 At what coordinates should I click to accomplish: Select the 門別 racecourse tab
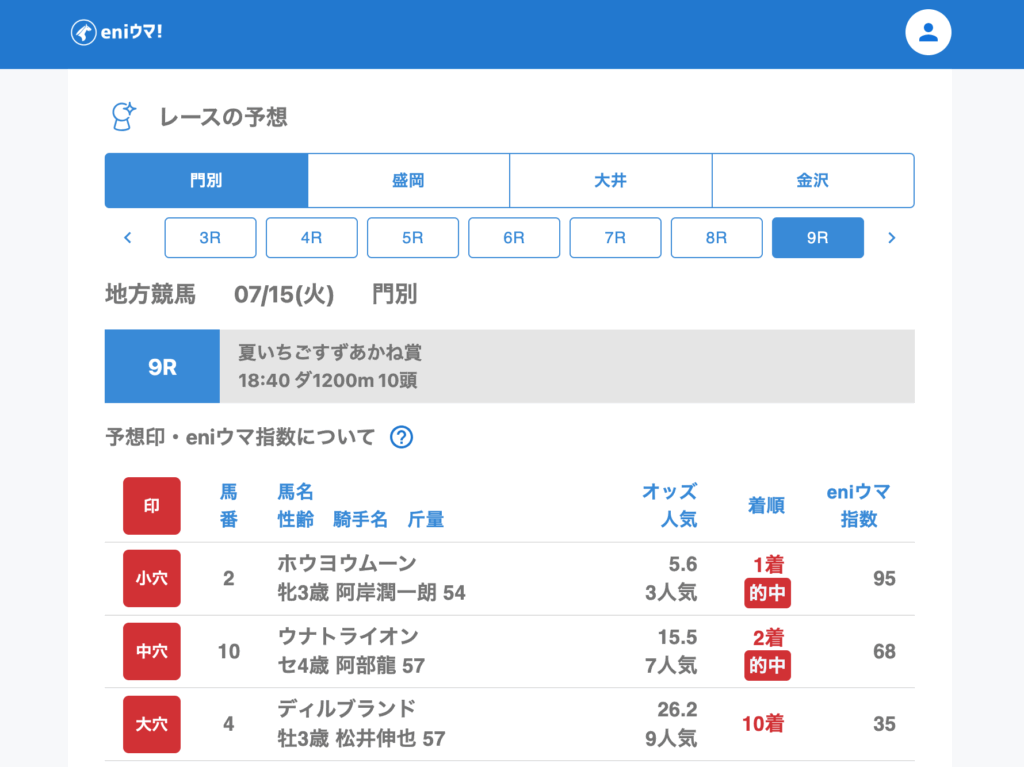point(206,181)
